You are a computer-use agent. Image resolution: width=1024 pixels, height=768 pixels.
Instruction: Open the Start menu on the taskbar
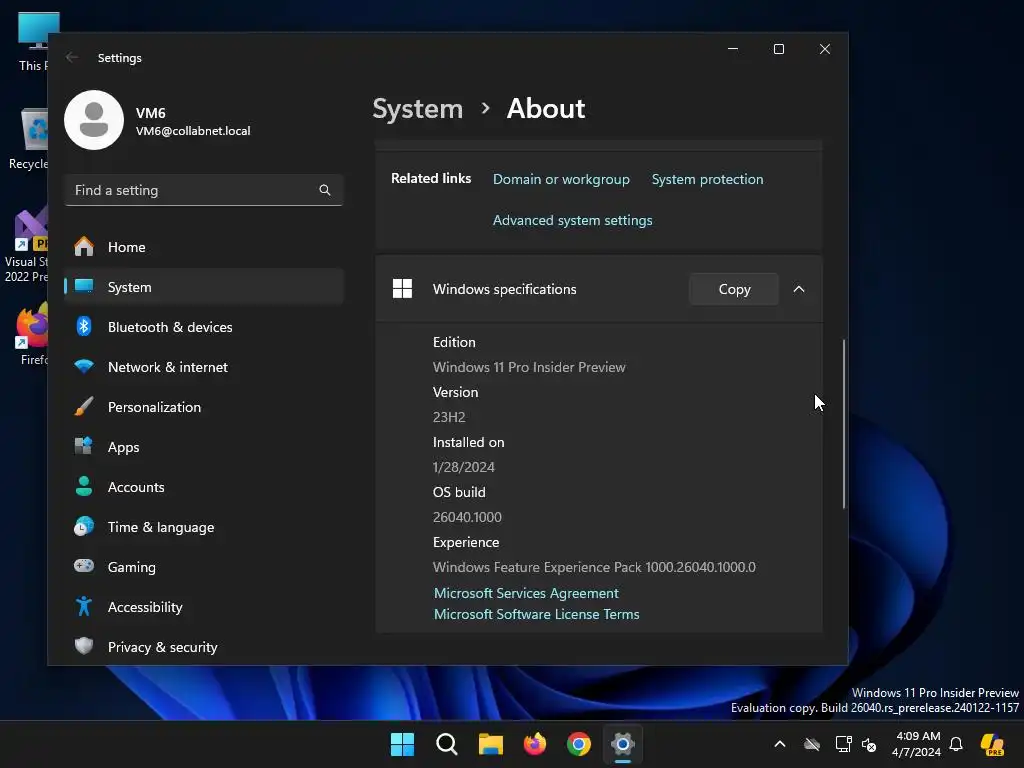pyautogui.click(x=402, y=744)
